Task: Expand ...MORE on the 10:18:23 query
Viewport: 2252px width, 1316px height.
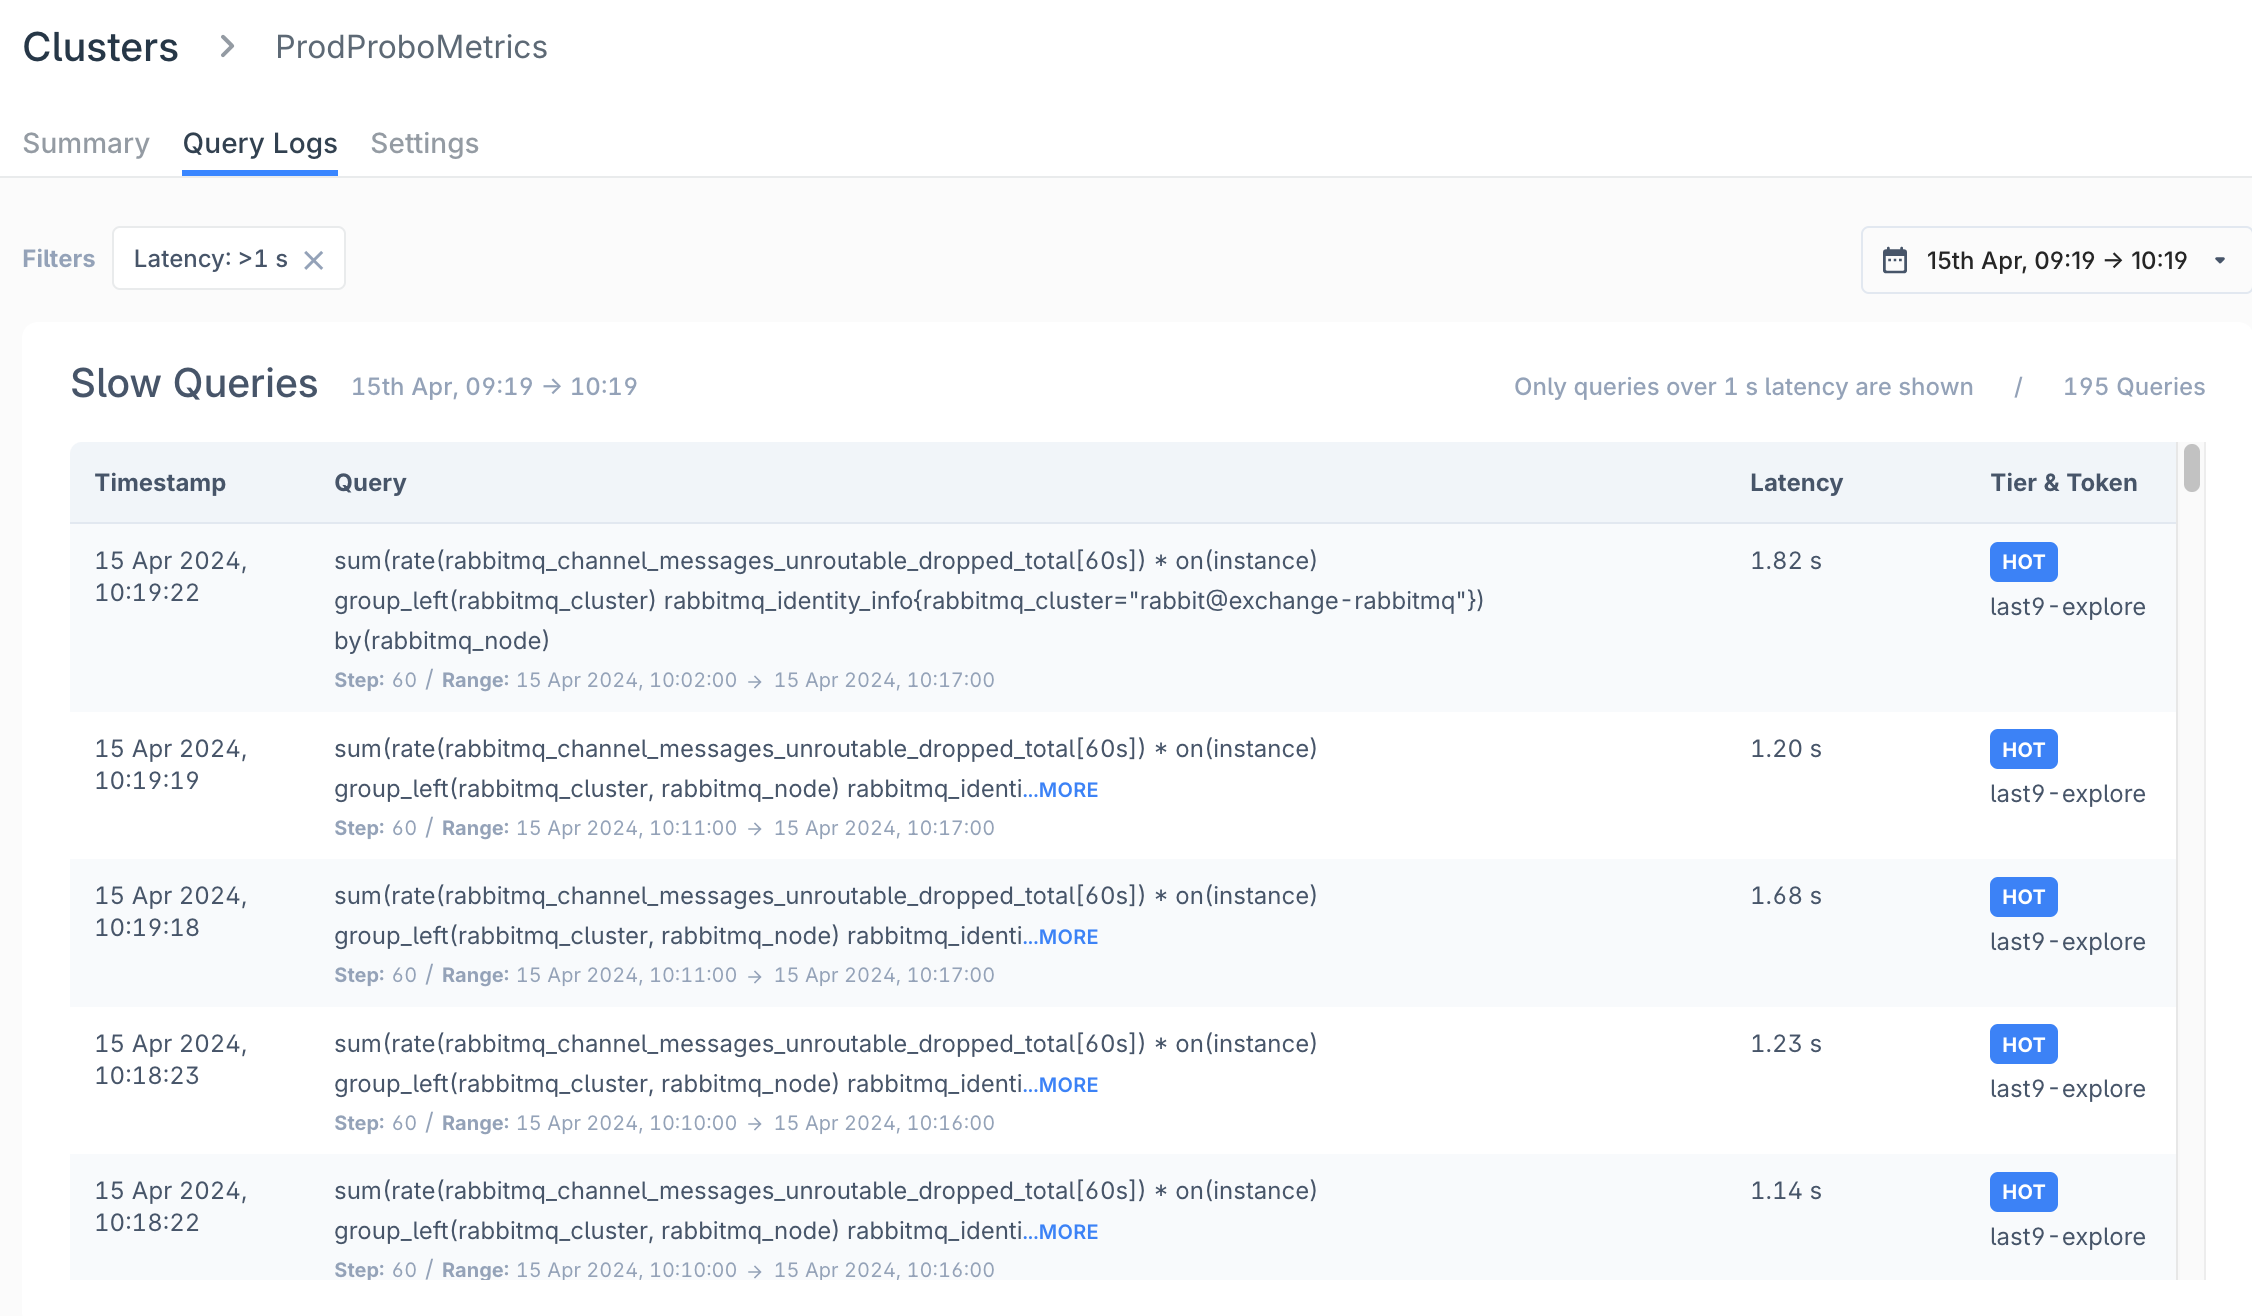Action: (1060, 1085)
